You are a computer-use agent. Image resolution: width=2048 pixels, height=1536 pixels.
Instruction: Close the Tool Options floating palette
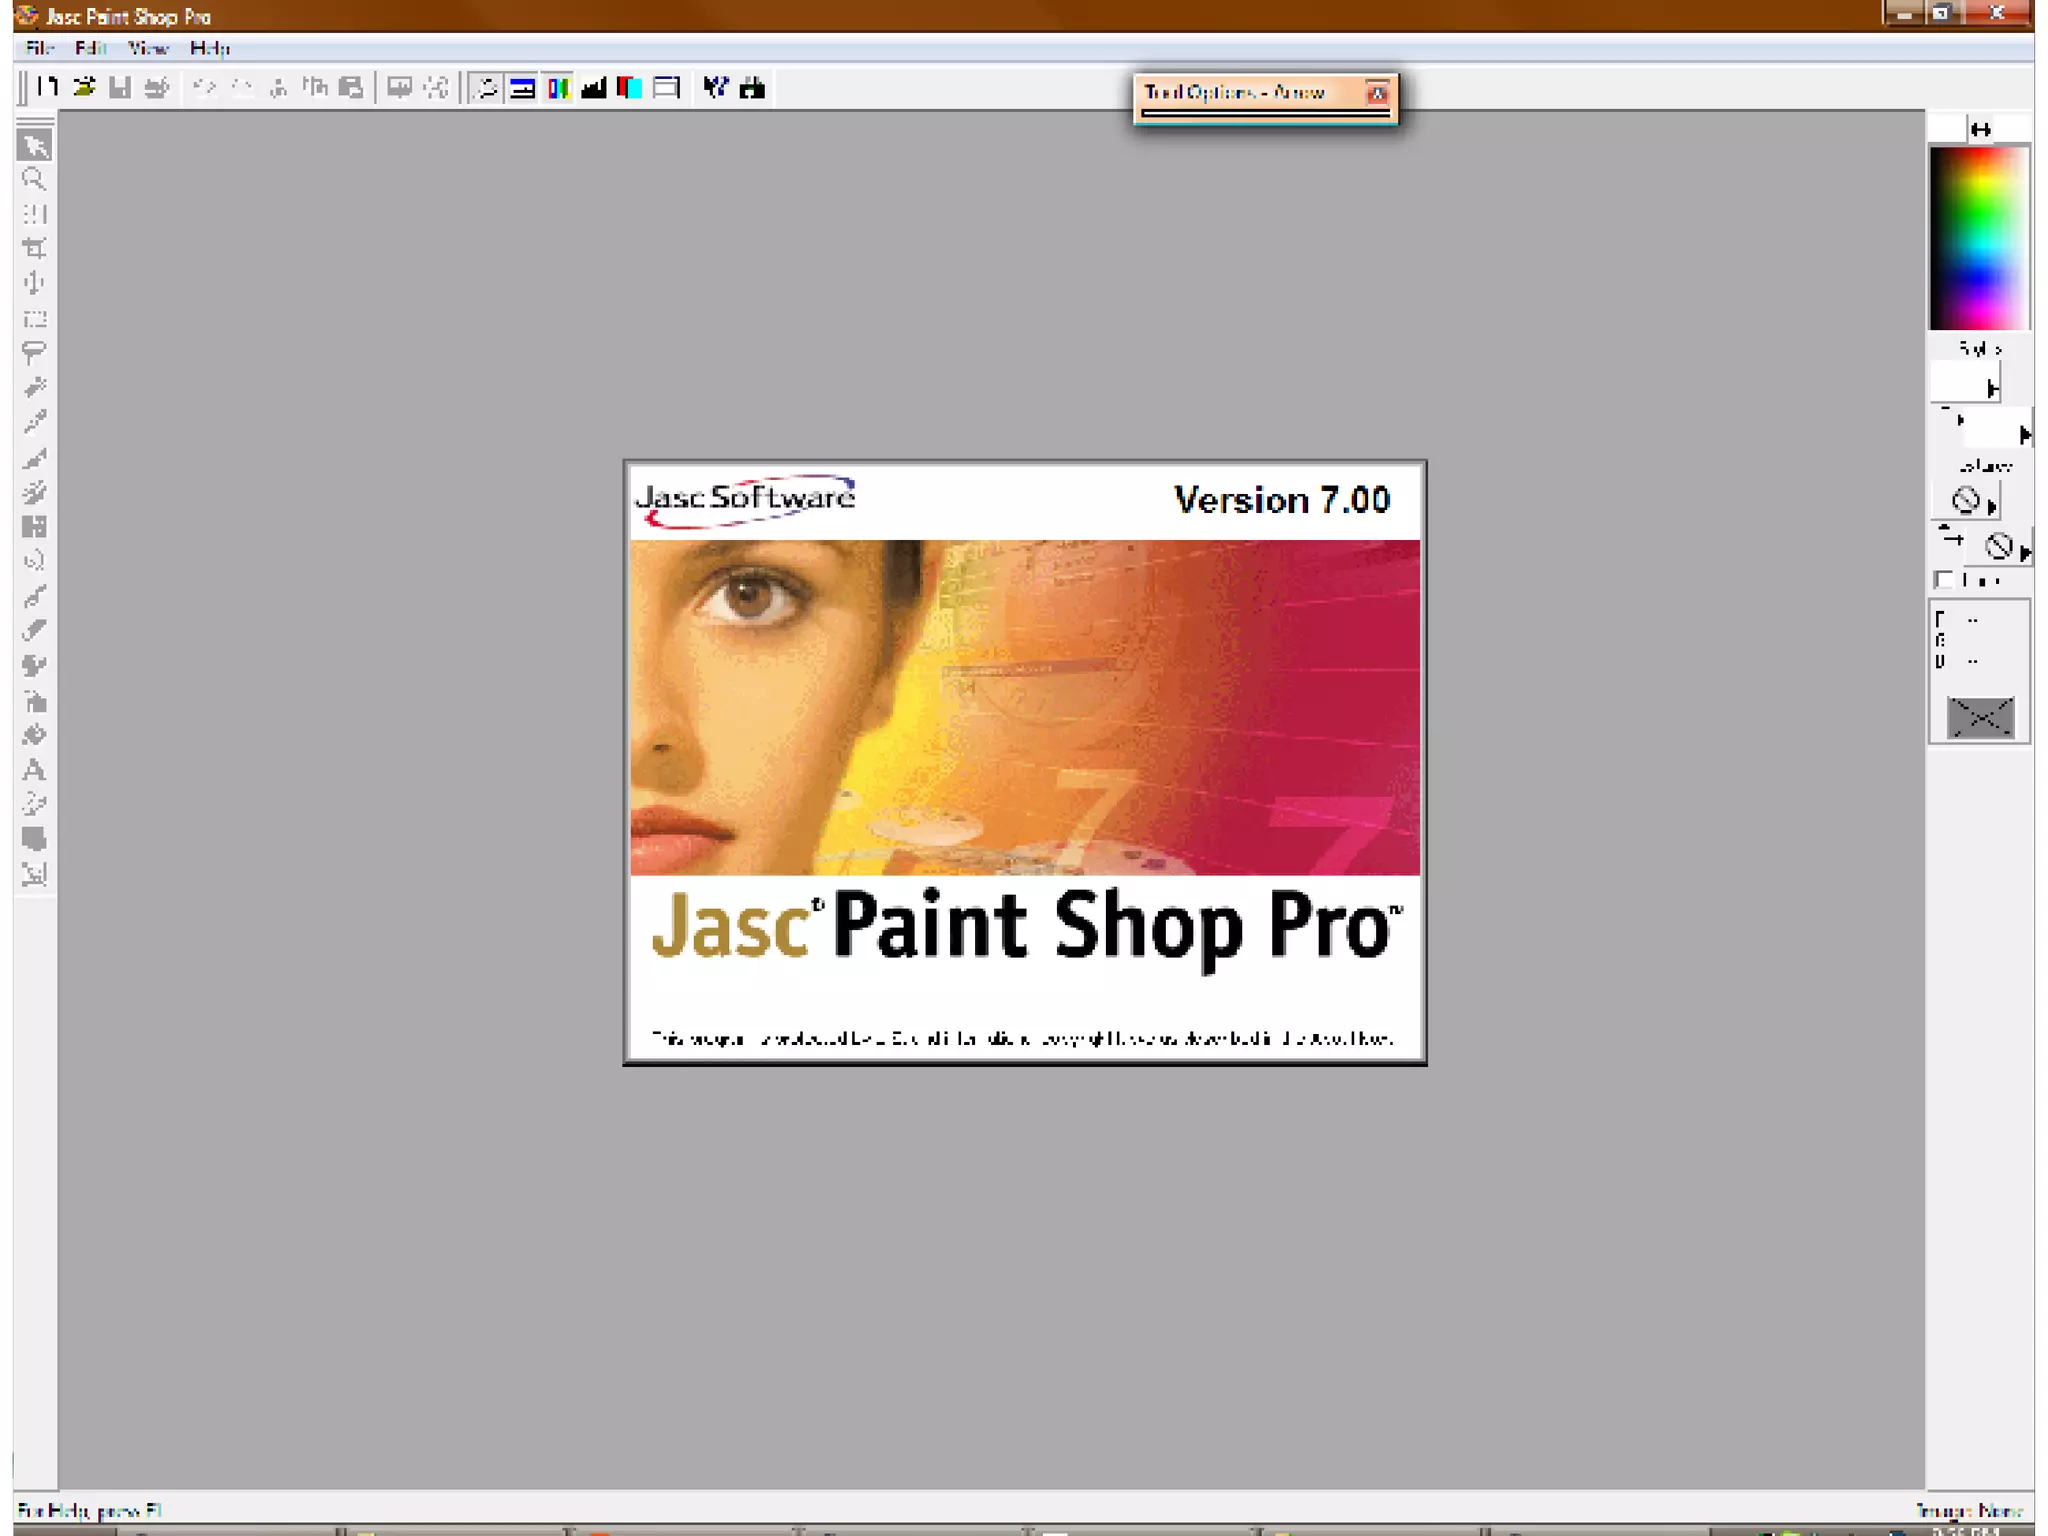tap(1377, 93)
